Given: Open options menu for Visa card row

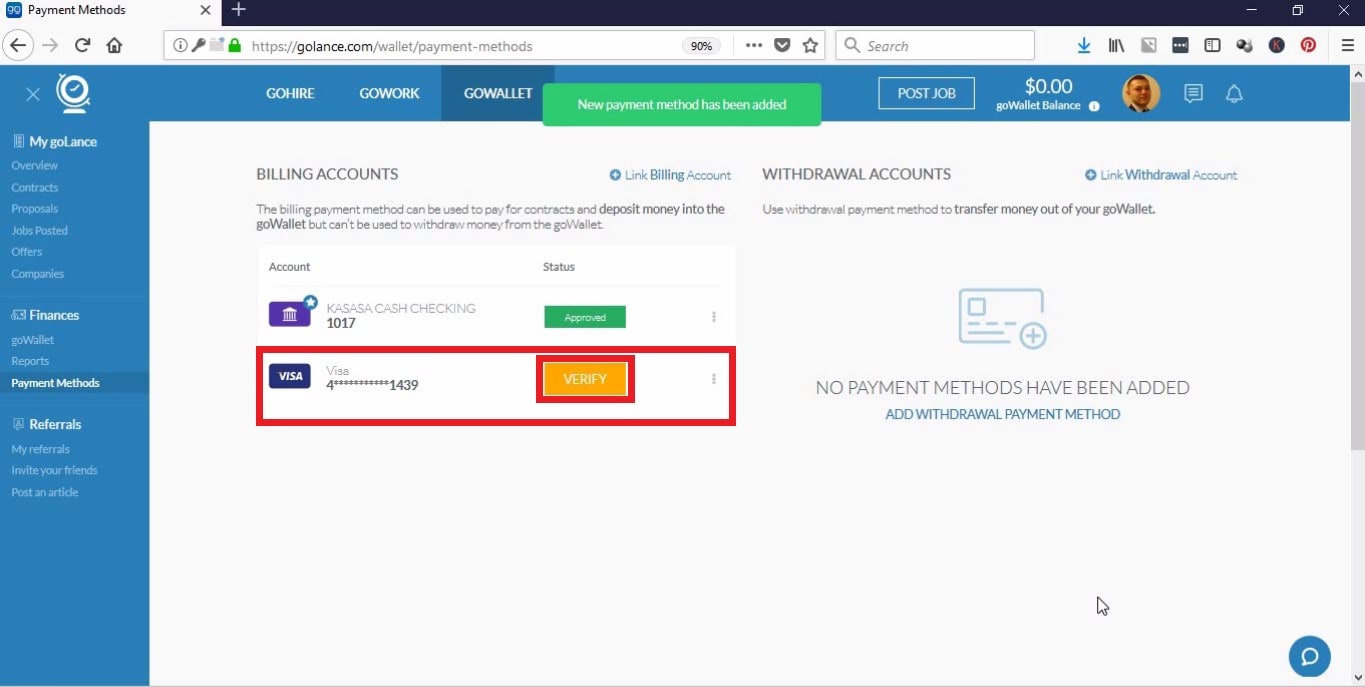Looking at the screenshot, I should click(x=714, y=379).
